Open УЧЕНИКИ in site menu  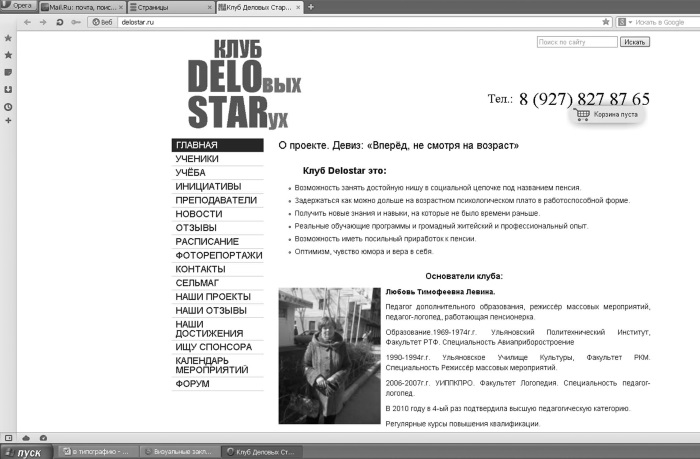pos(197,159)
